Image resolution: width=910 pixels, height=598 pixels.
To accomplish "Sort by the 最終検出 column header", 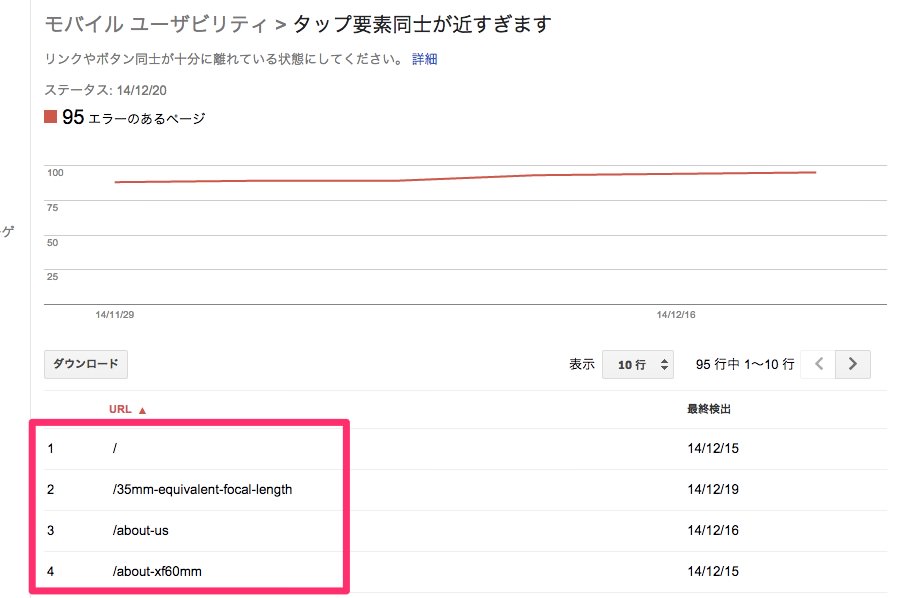I will pyautogui.click(x=709, y=409).
